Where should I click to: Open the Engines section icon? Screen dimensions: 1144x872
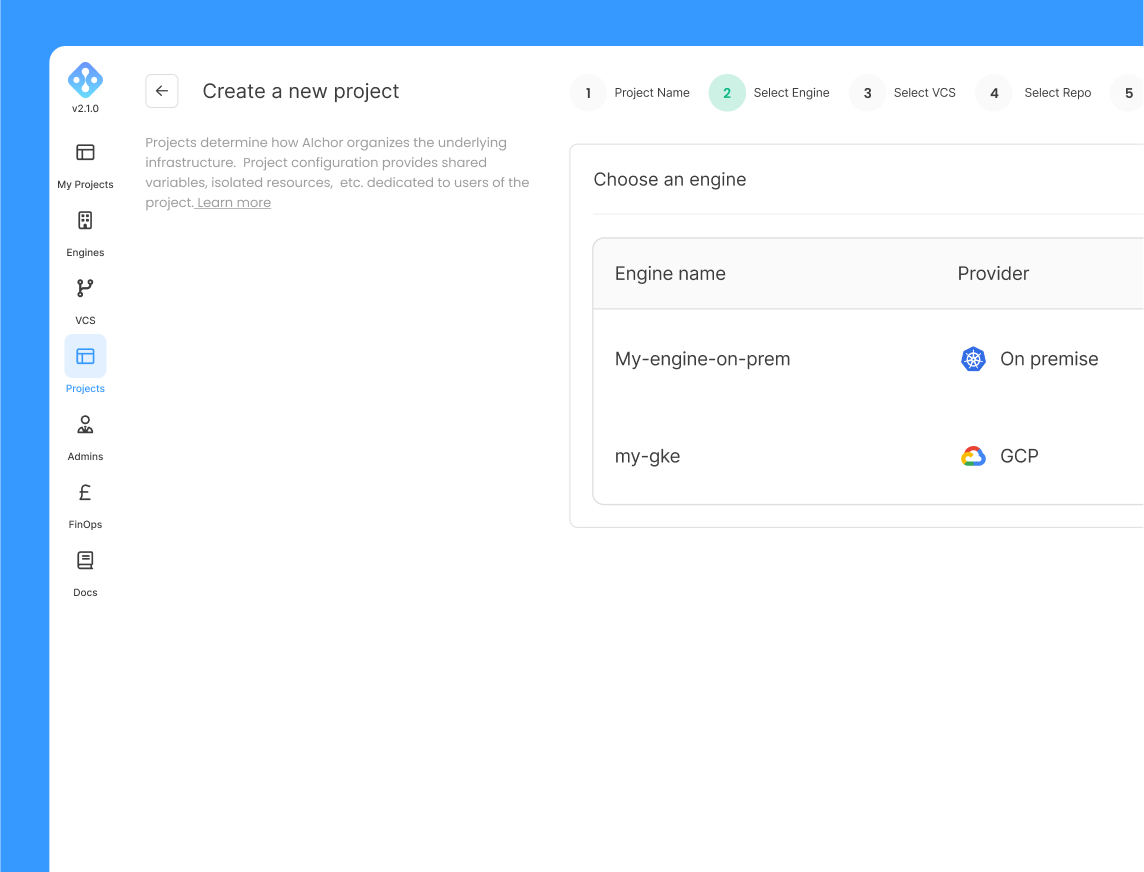pos(85,220)
